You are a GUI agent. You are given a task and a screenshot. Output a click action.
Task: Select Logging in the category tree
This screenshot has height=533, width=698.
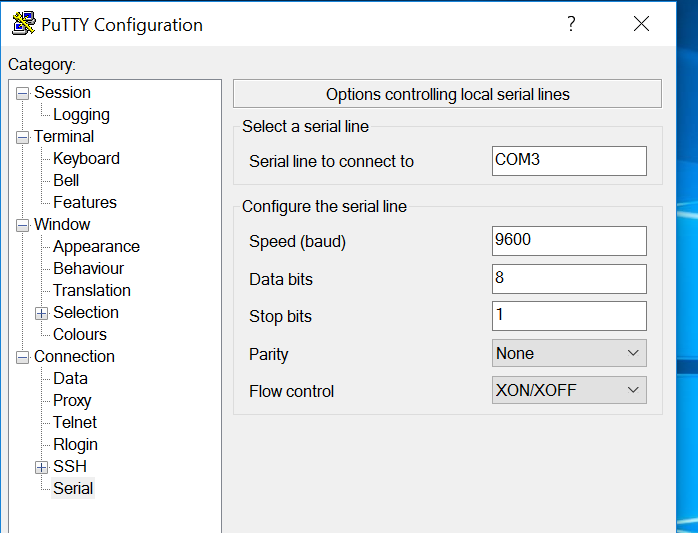[81, 115]
